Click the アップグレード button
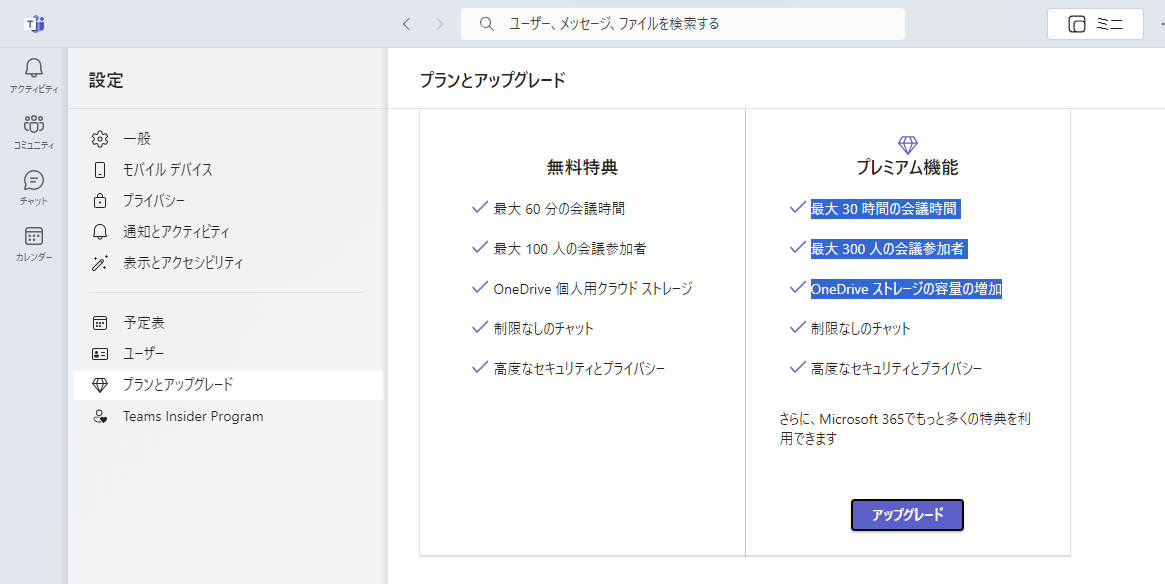The image size is (1165, 584). coord(907,515)
